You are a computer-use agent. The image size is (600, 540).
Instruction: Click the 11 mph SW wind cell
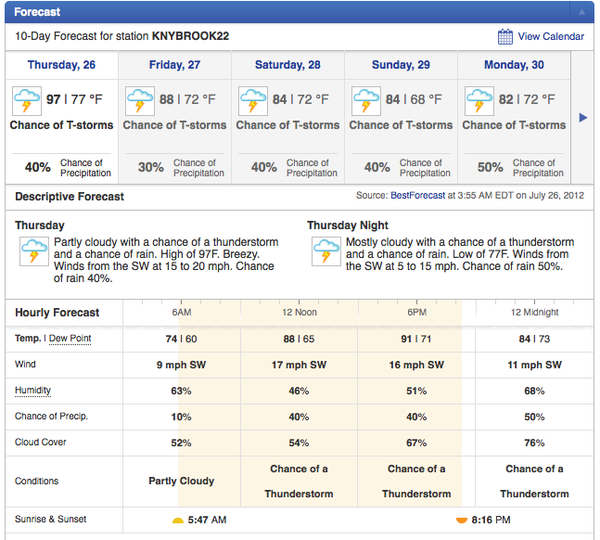(534, 365)
